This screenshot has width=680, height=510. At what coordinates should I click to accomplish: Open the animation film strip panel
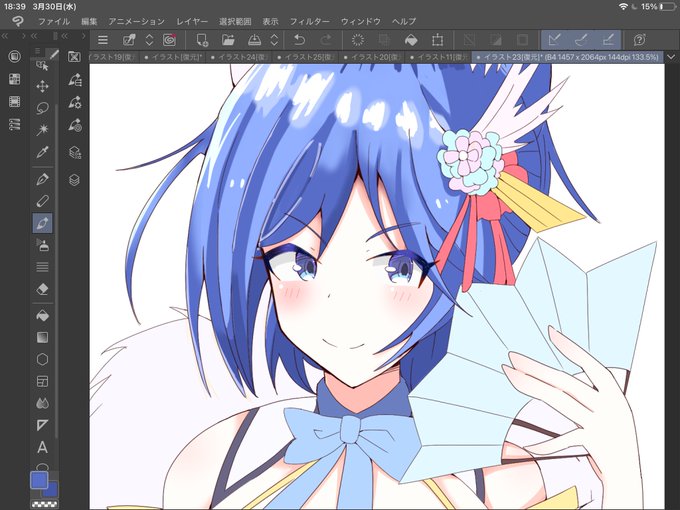[x=14, y=101]
